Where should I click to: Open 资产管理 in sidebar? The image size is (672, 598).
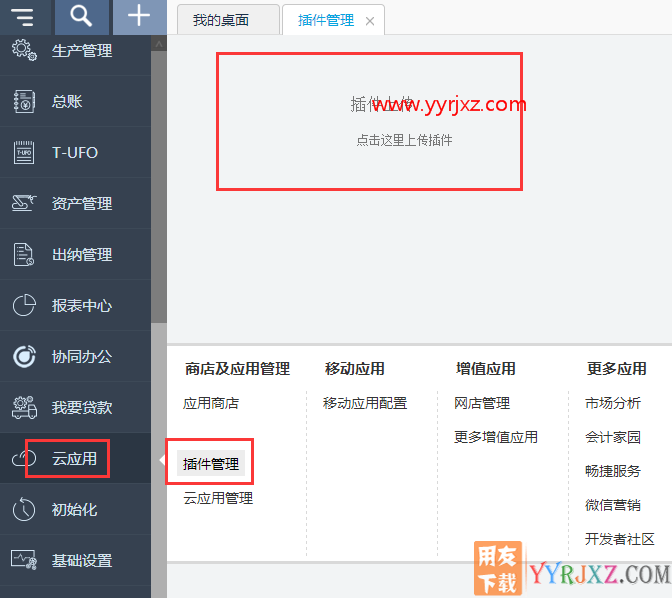82,204
